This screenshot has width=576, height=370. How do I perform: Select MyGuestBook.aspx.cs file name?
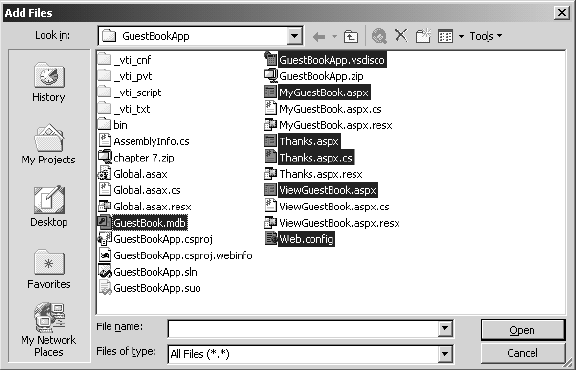click(x=330, y=109)
